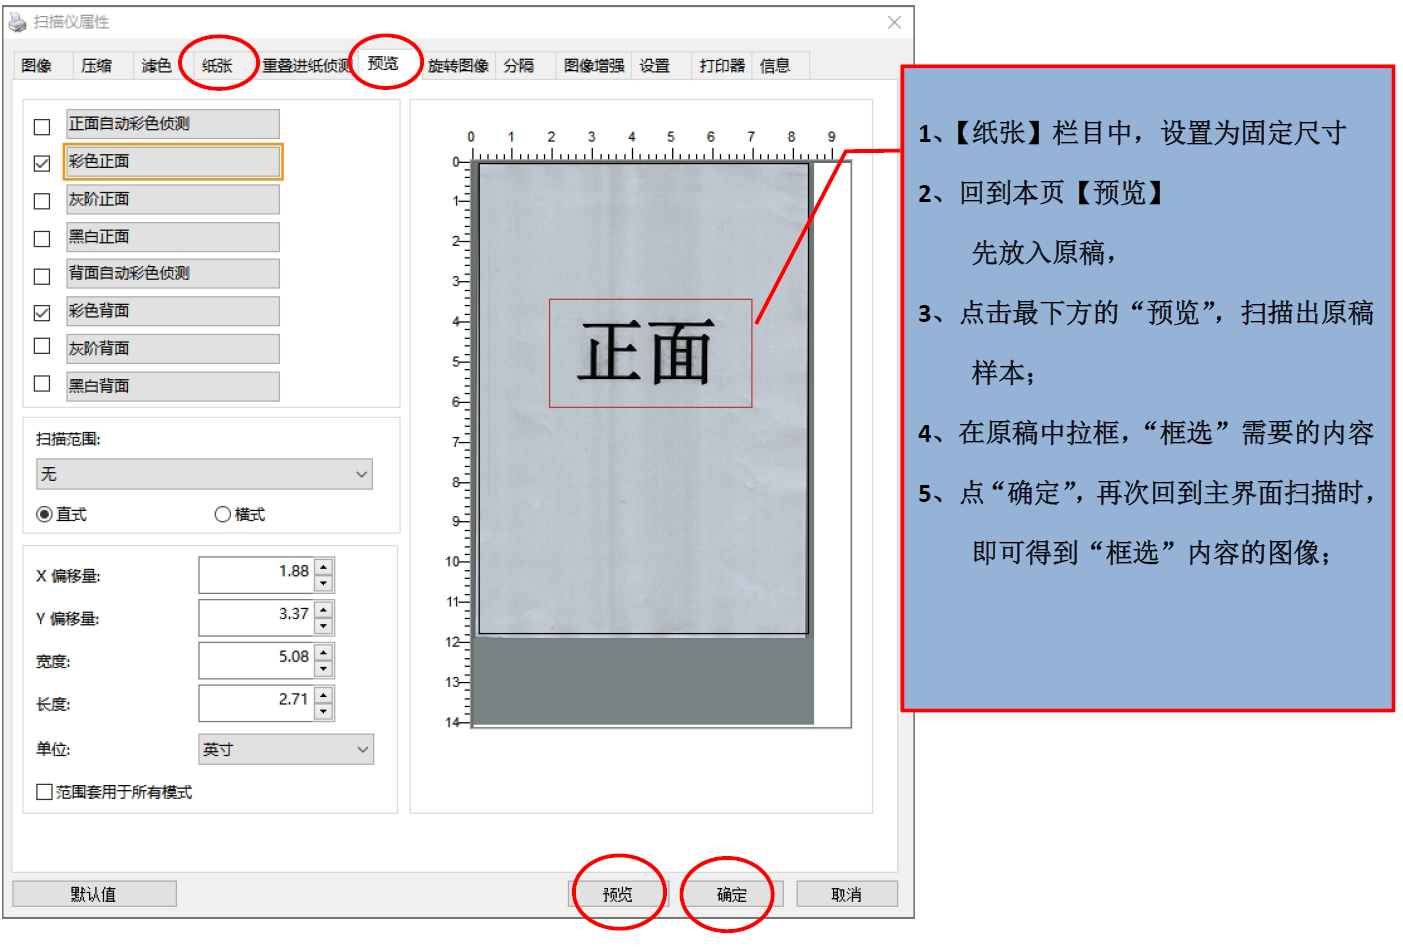Tick the 灰阶正面 checkbox
This screenshot has height=947, width=1403.
coord(42,201)
